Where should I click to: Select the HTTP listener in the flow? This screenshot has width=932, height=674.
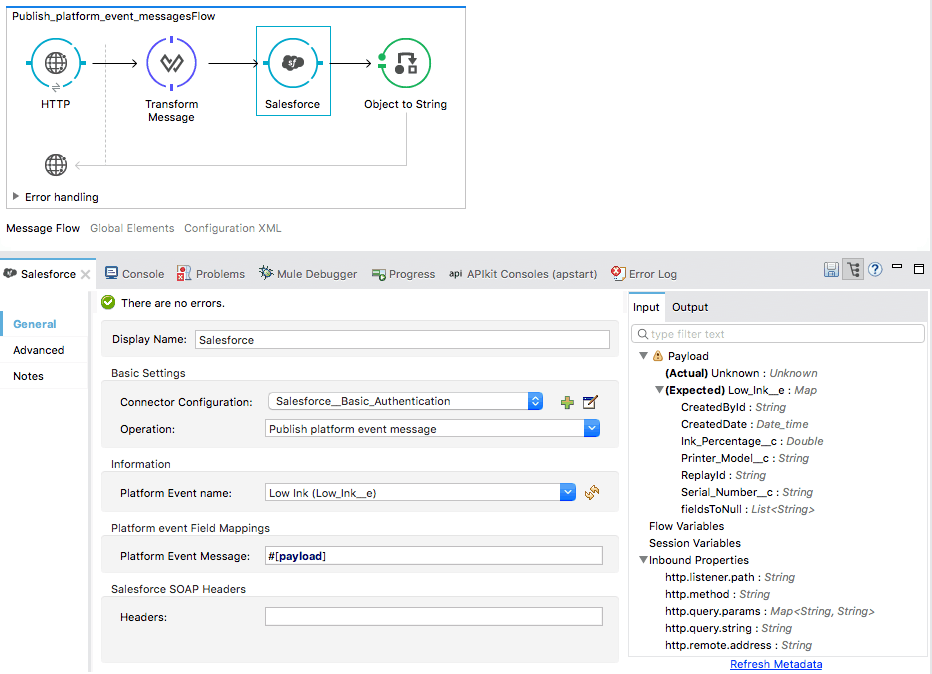click(55, 62)
